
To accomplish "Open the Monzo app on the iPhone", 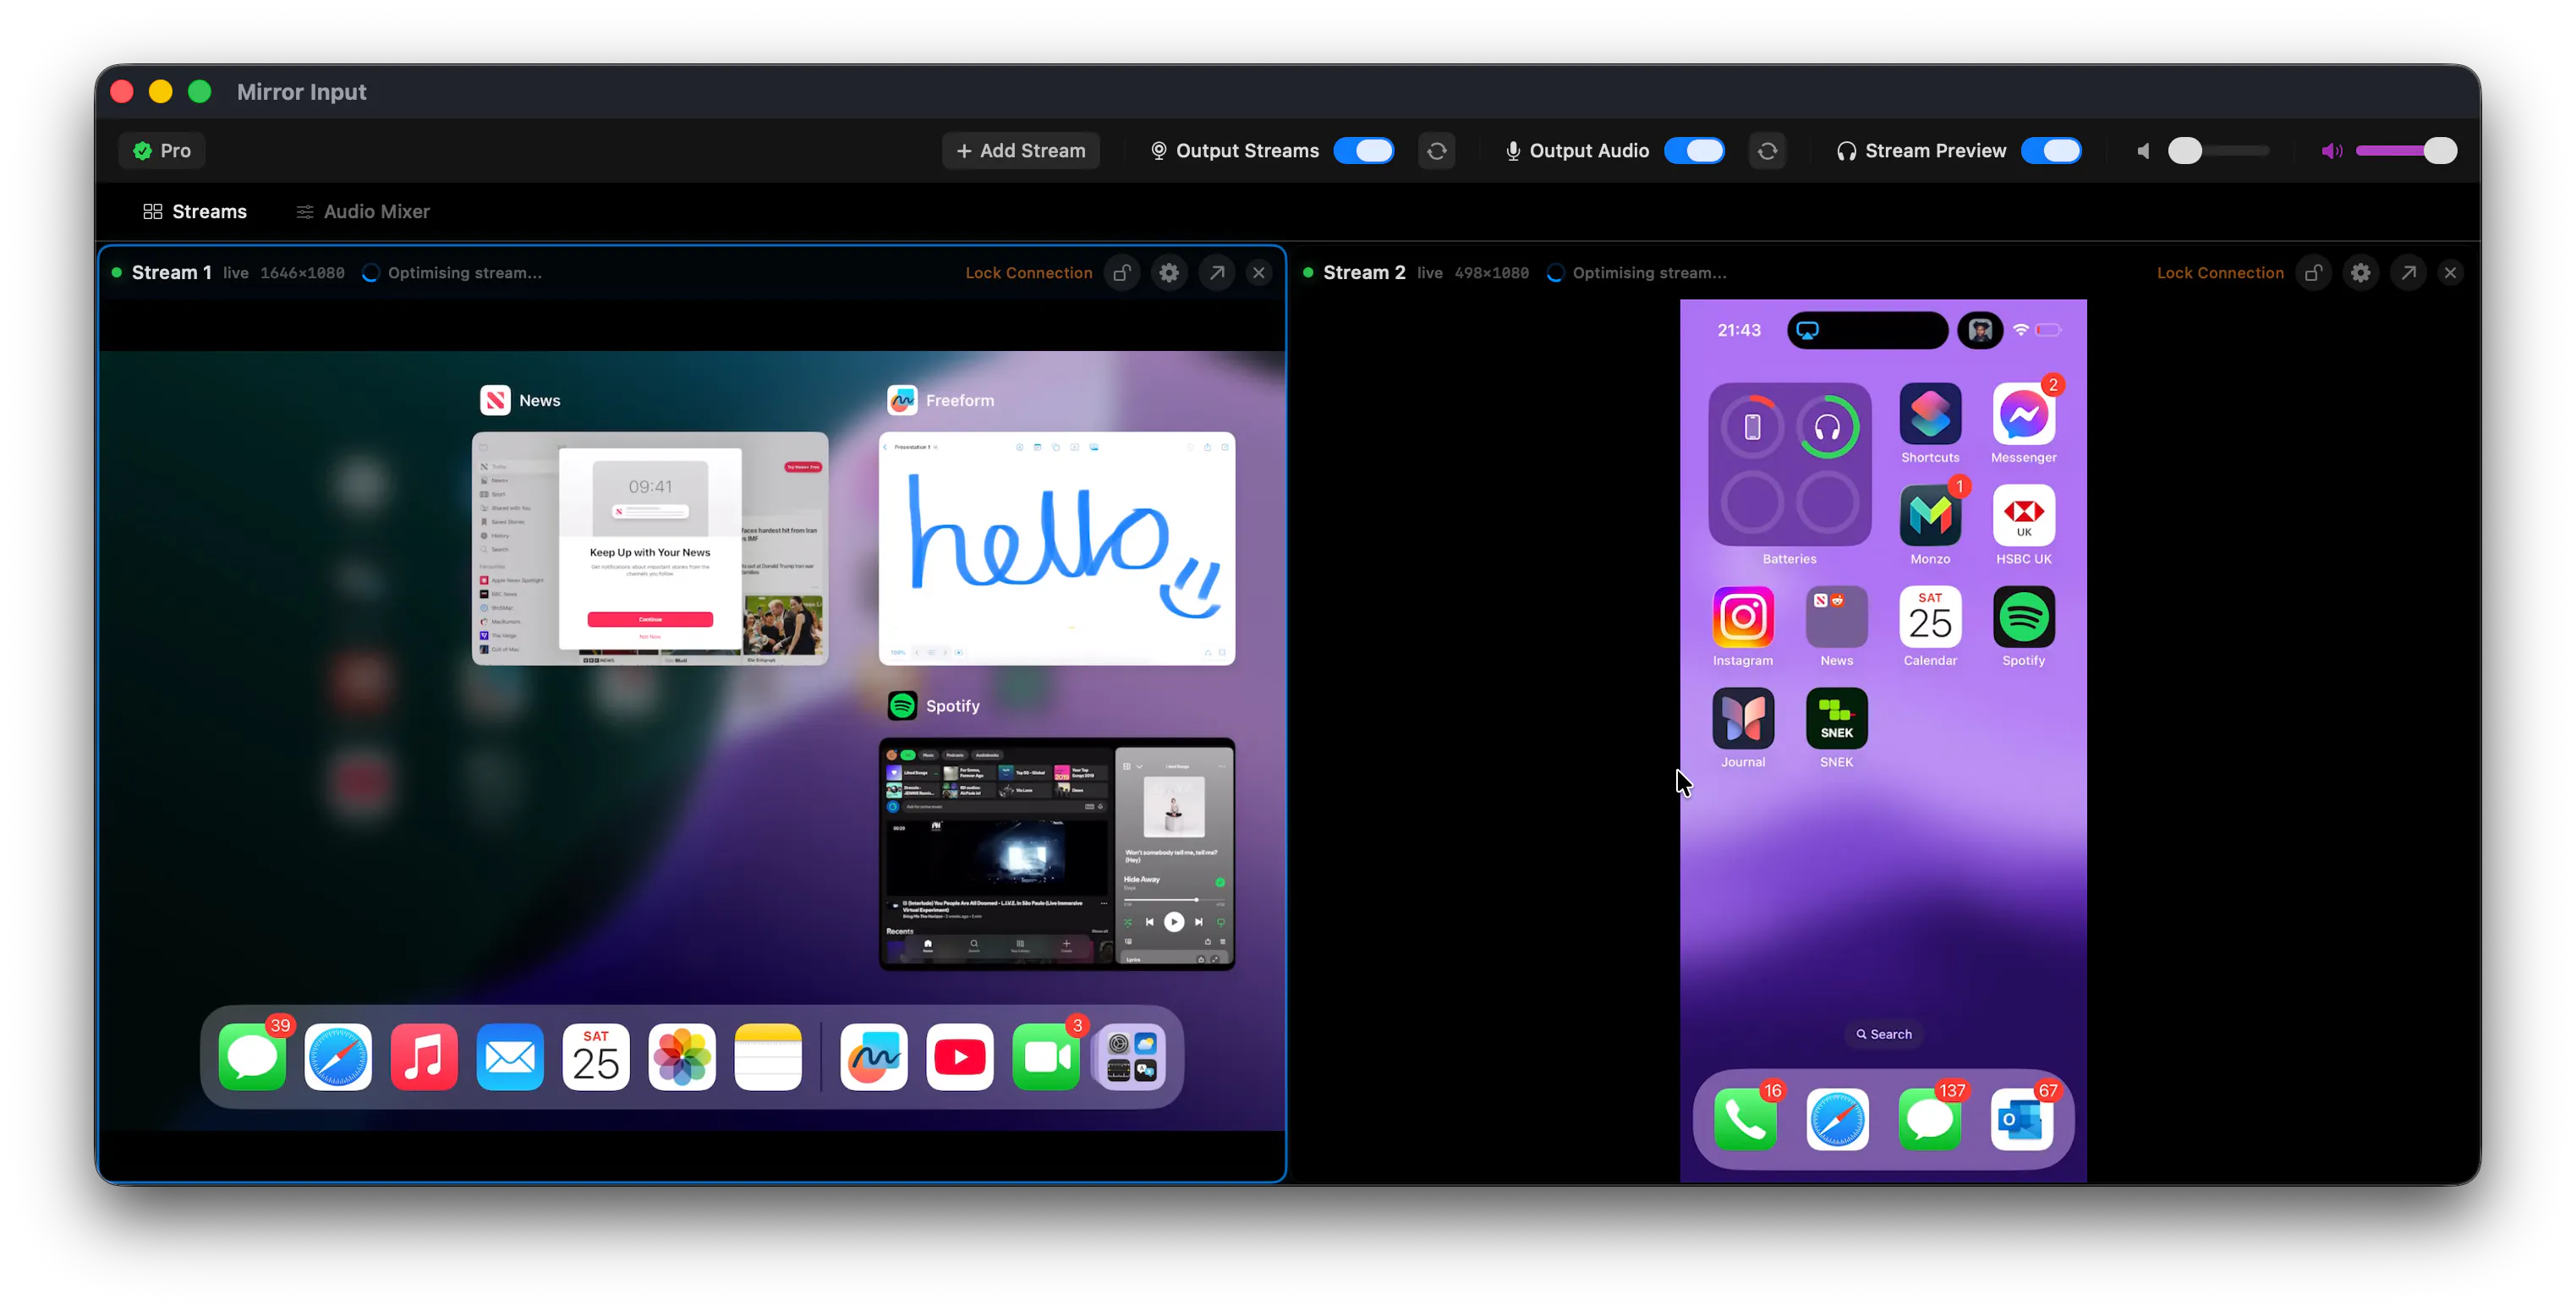I will point(1930,516).
